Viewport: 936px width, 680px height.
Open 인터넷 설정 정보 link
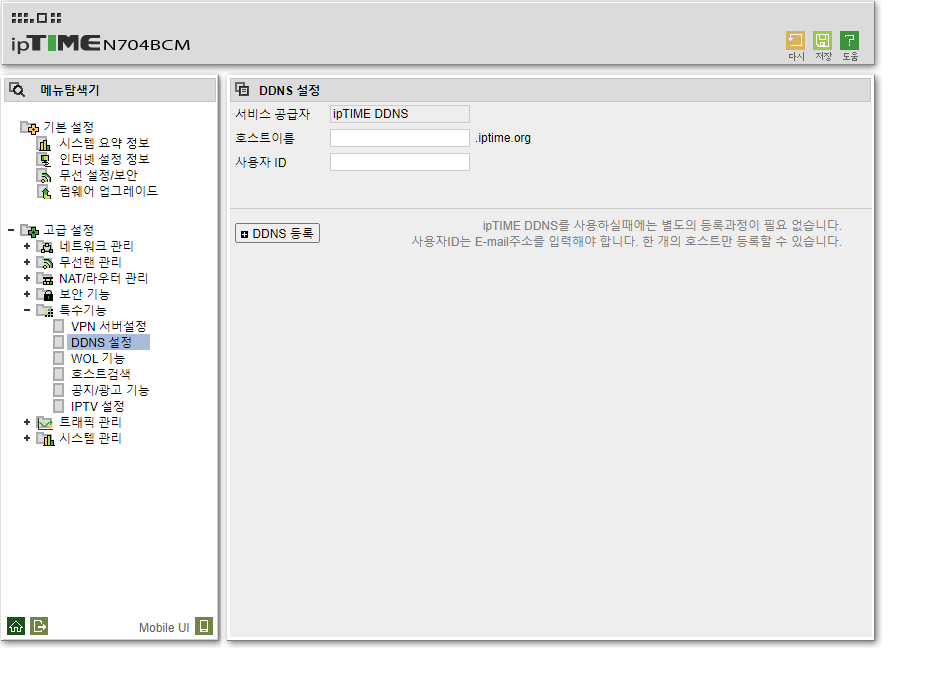[x=104, y=159]
